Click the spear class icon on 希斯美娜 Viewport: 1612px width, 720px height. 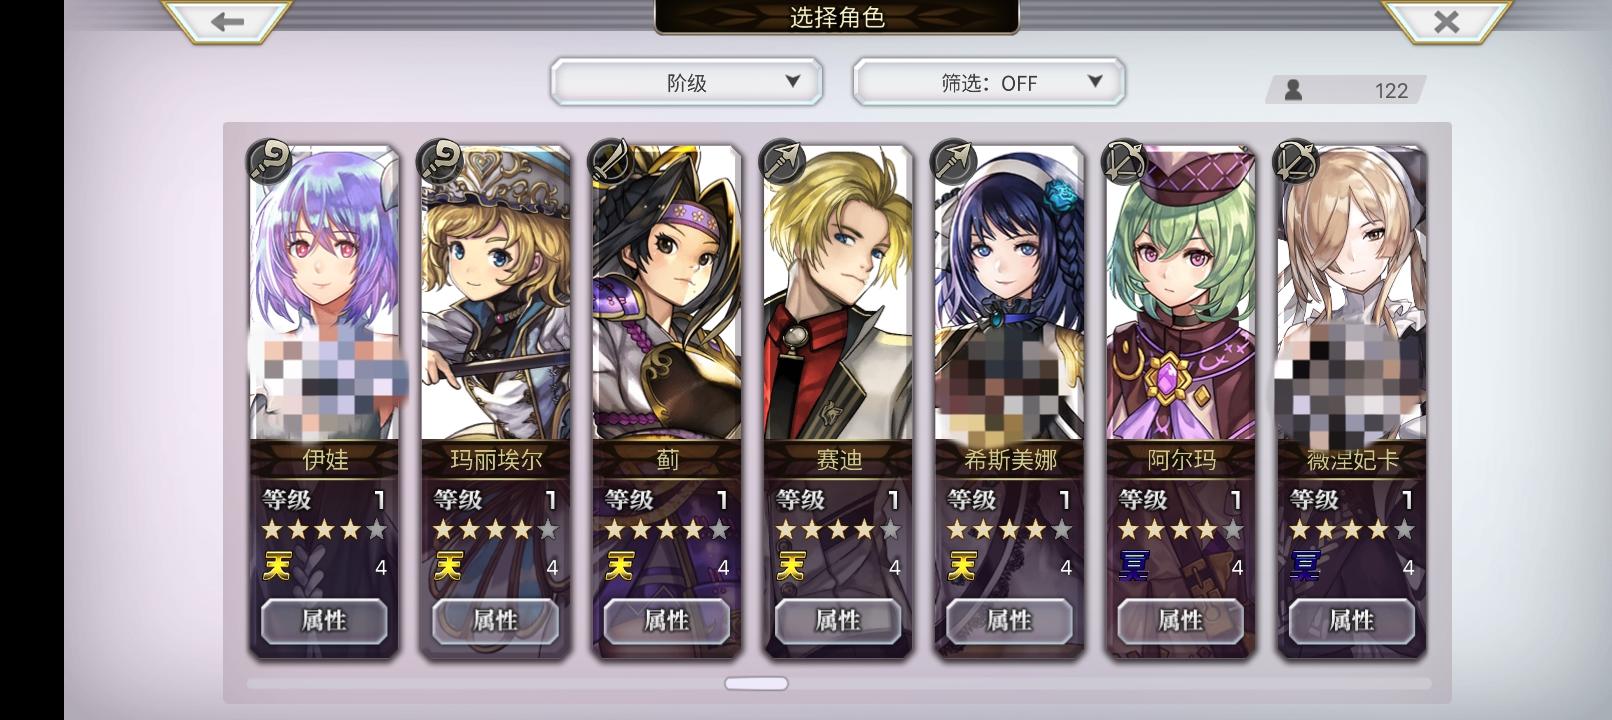(x=953, y=160)
